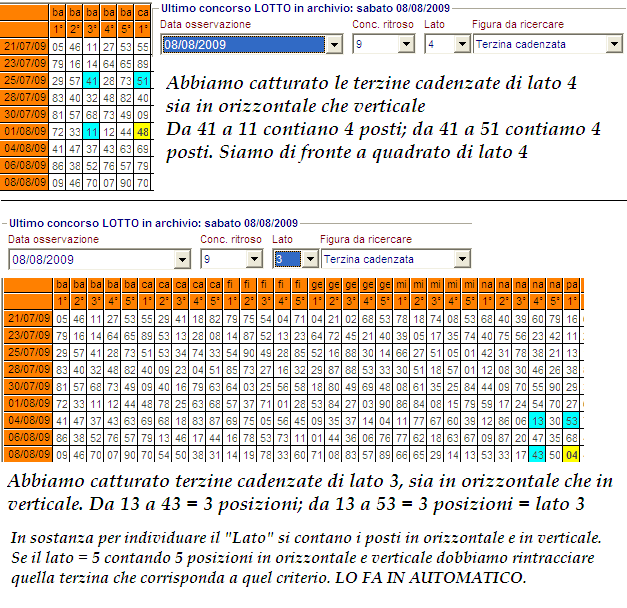Expand Figura da ricercare dropdown beside Lato 4
This screenshot has width=627, height=608.
(614, 44)
